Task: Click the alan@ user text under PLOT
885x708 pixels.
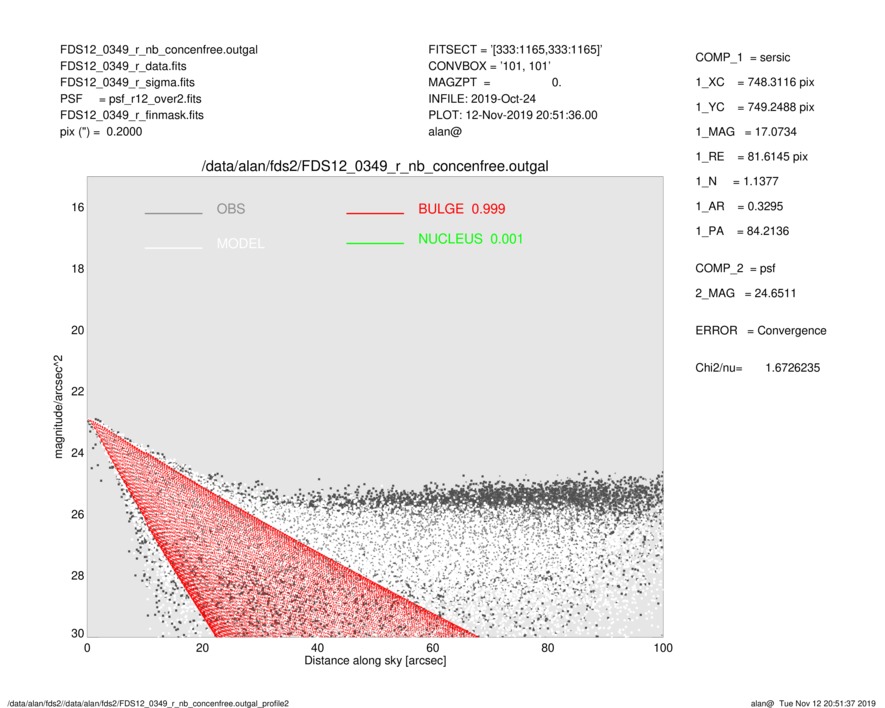Action: [x=445, y=132]
